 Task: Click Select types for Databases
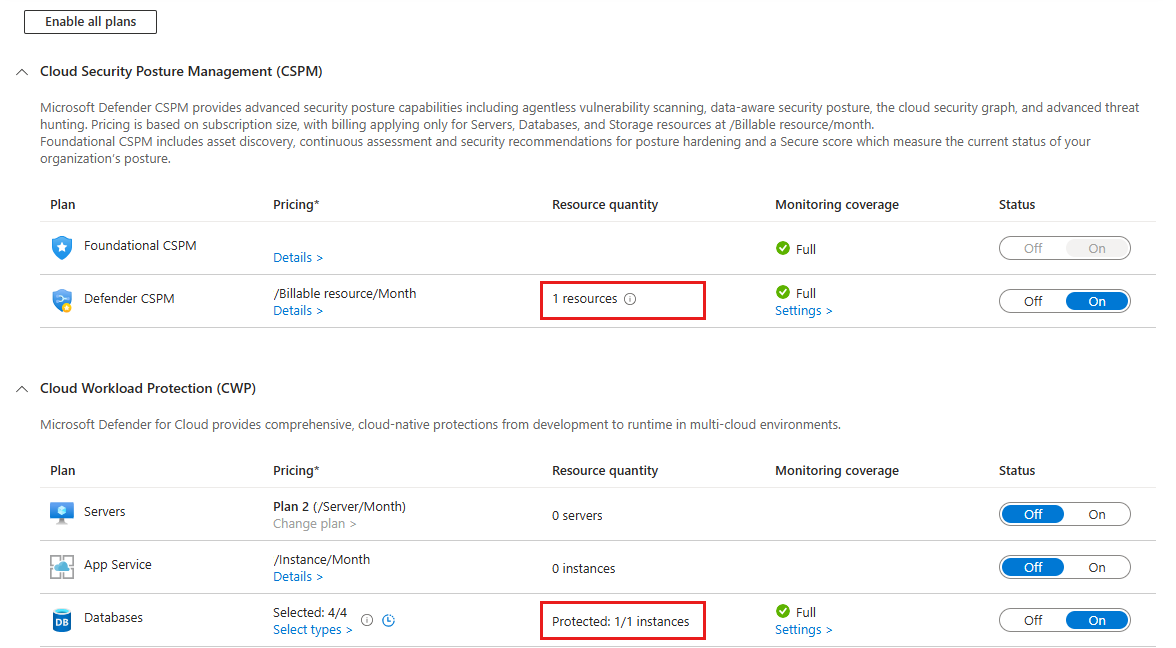(312, 630)
